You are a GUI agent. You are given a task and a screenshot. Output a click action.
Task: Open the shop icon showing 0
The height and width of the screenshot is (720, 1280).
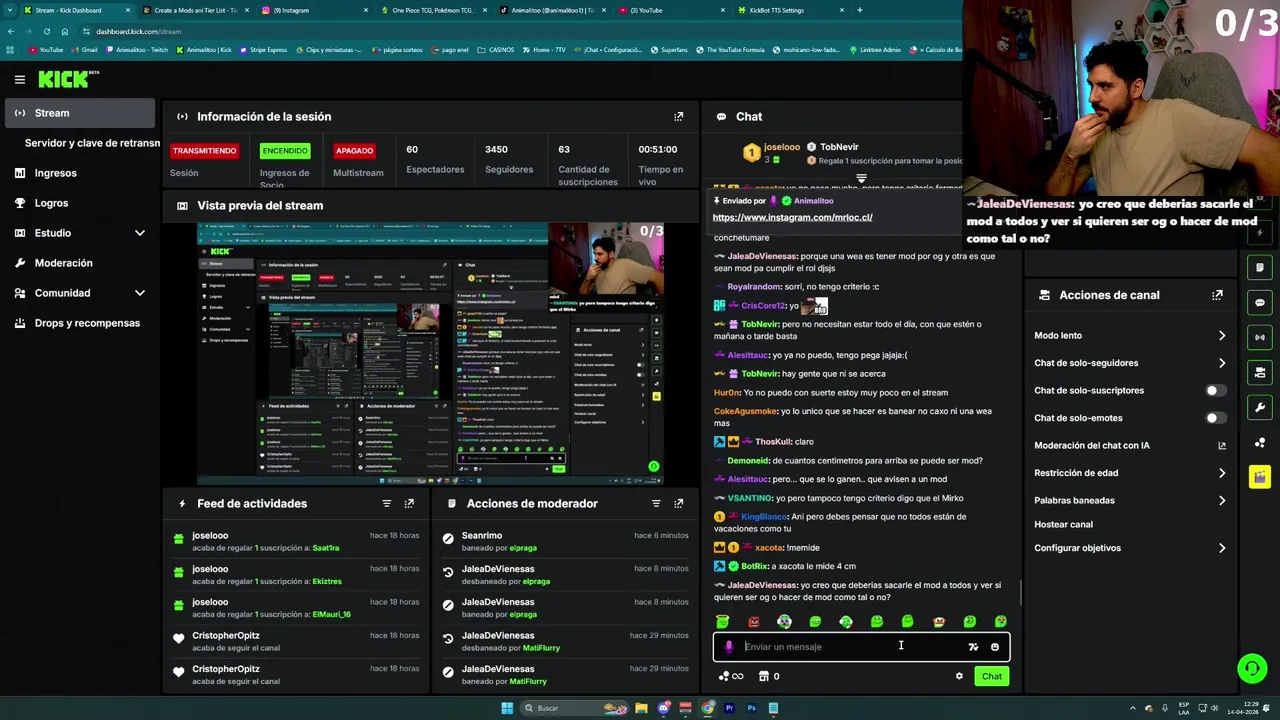coord(769,676)
